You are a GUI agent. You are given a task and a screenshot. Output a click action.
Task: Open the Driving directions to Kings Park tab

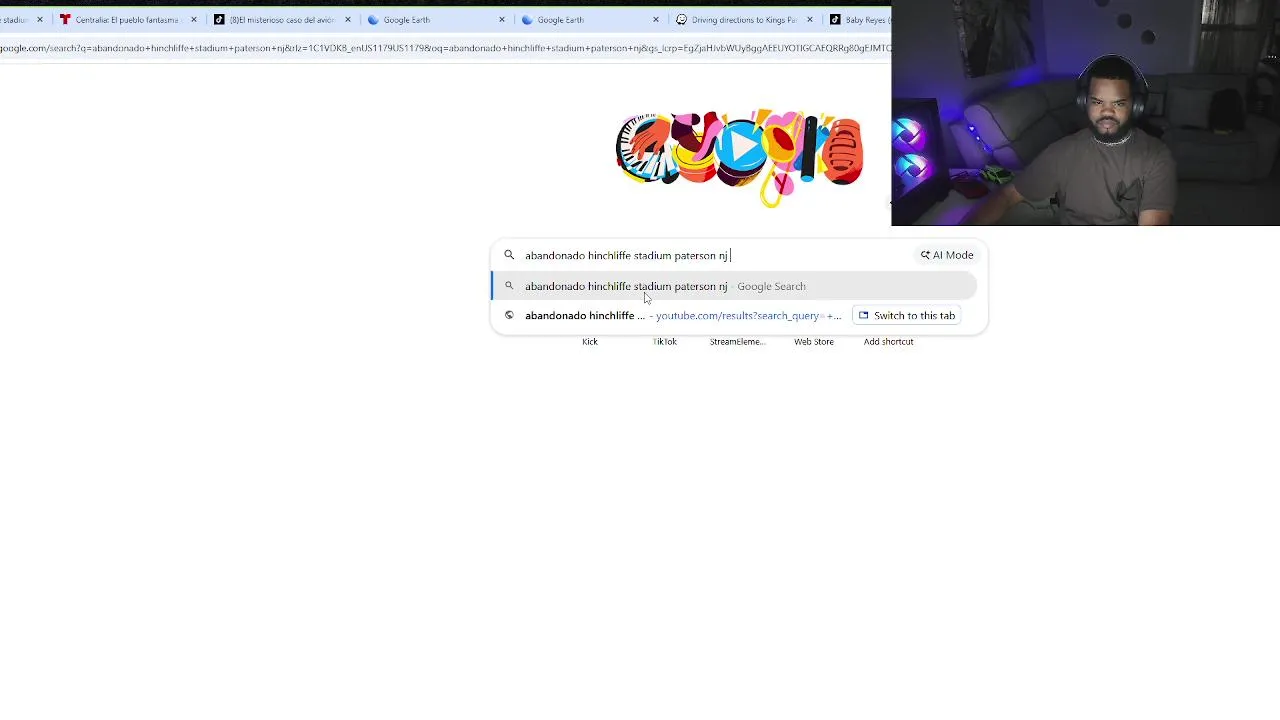[744, 19]
